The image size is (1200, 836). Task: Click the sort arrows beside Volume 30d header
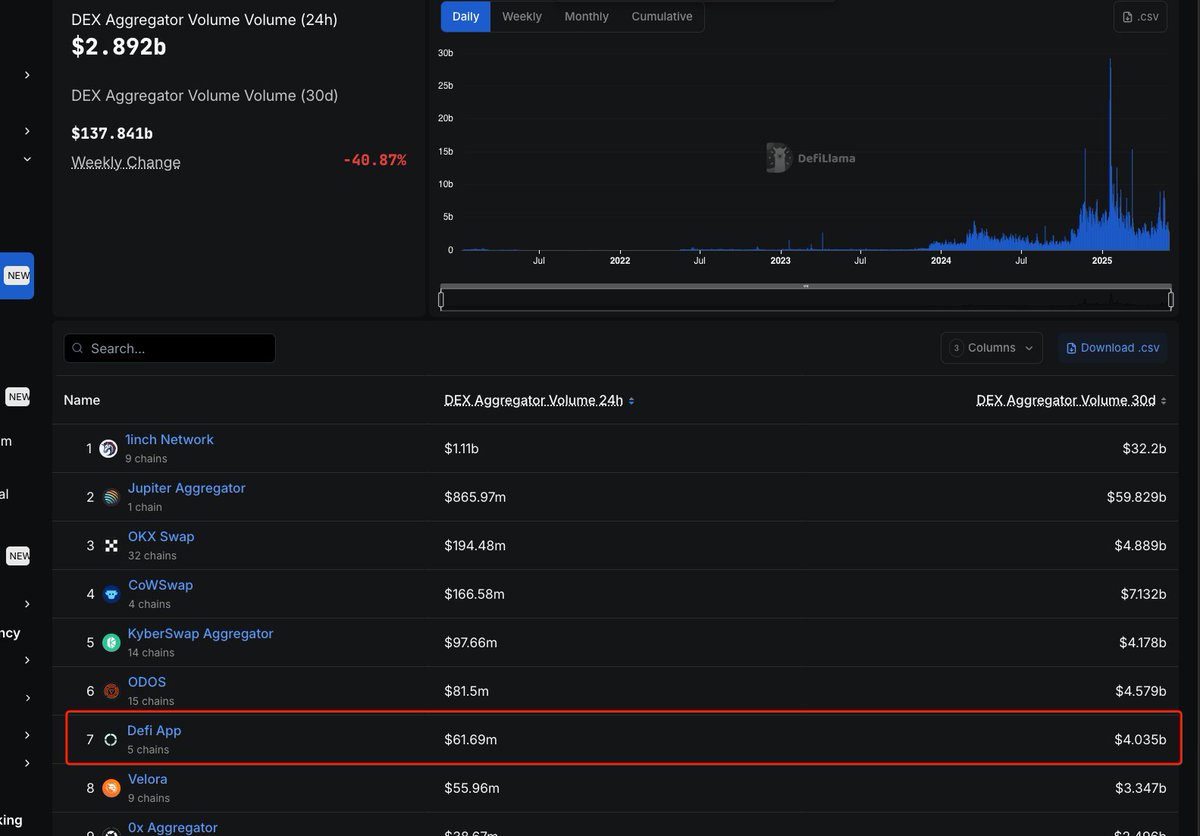[1163, 401]
